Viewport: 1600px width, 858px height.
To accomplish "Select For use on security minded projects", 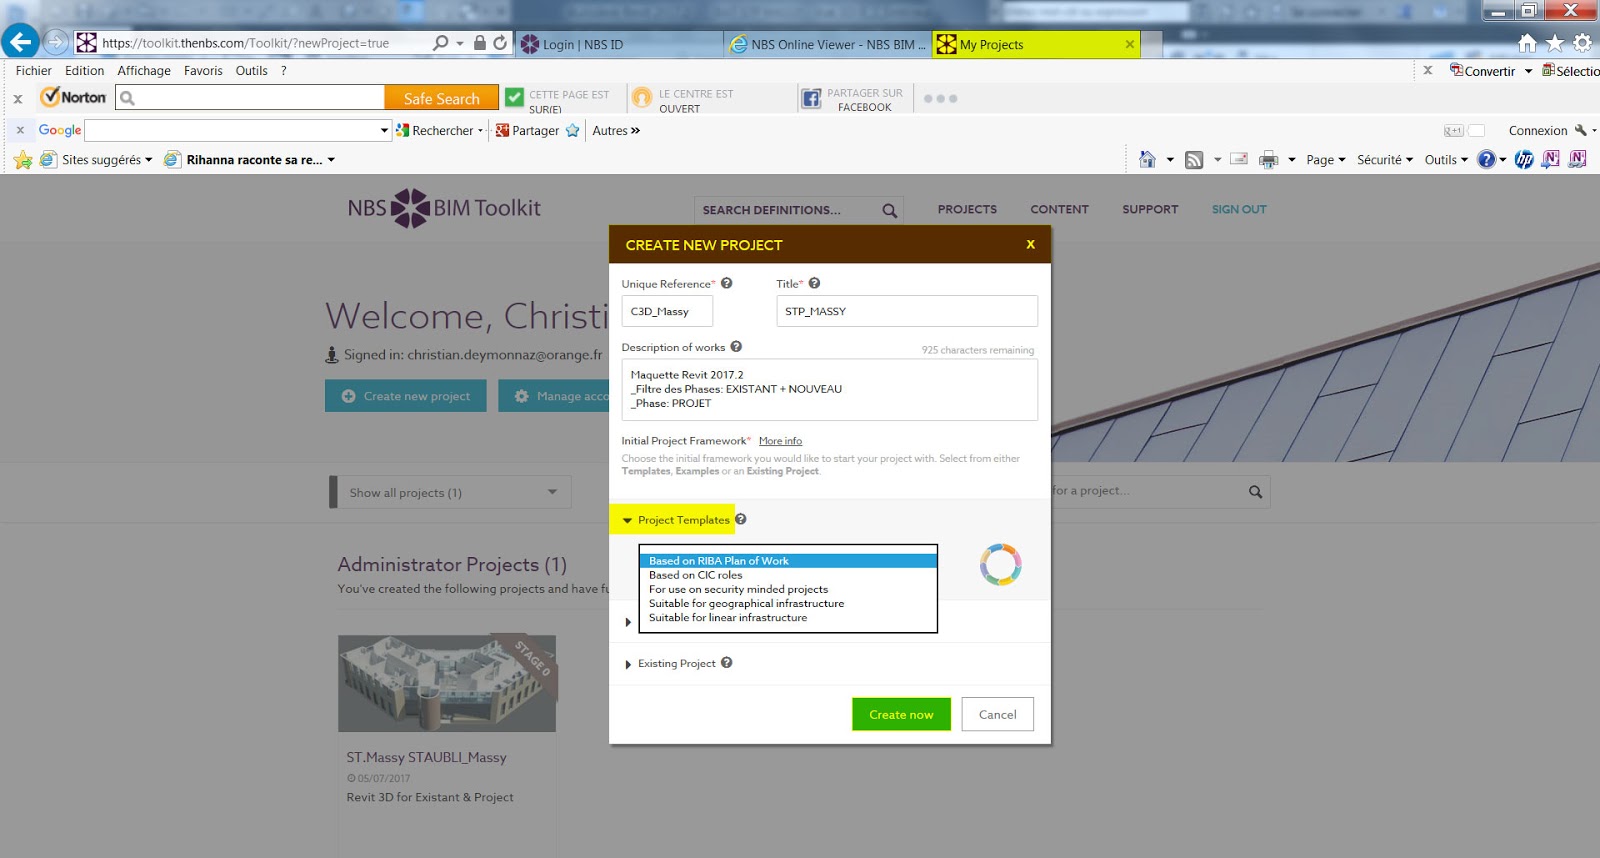I will tap(788, 589).
